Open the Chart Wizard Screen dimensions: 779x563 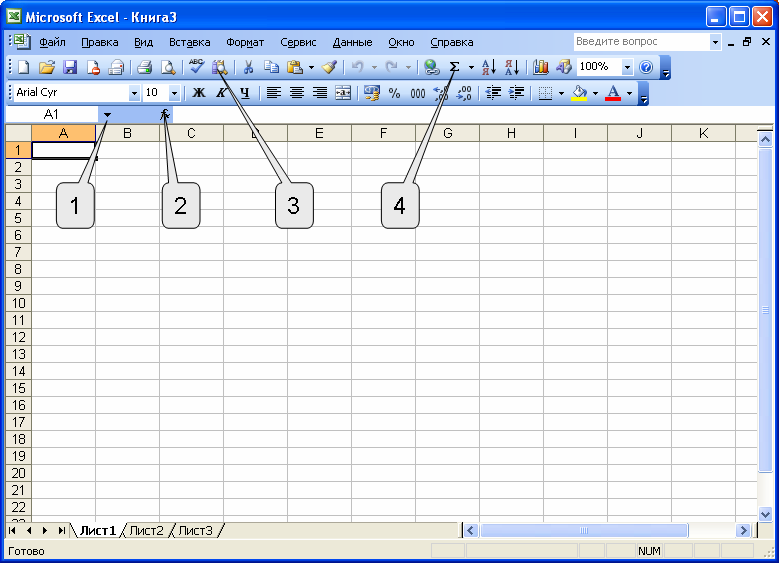(x=541, y=67)
